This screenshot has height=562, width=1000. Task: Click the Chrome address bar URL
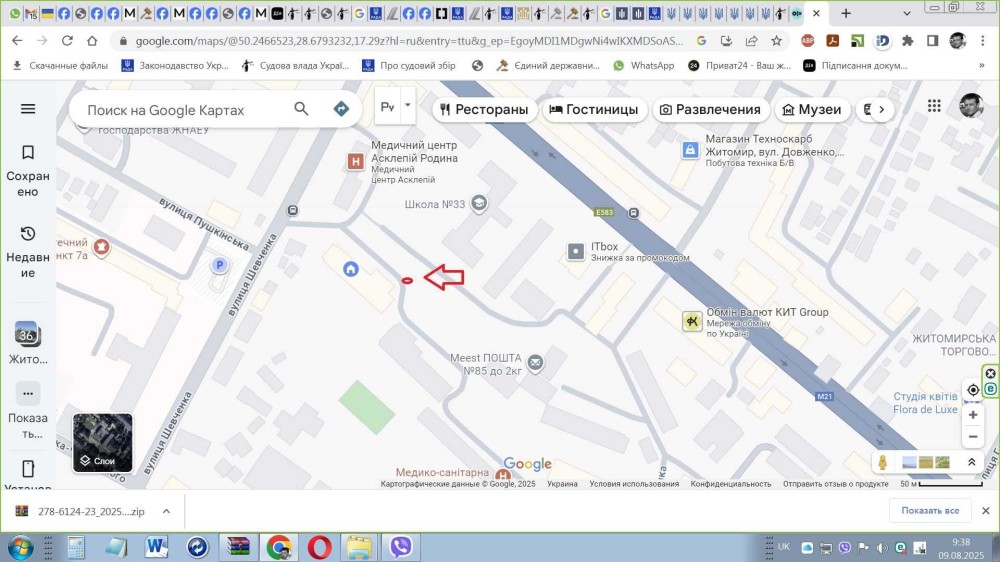pos(408,41)
